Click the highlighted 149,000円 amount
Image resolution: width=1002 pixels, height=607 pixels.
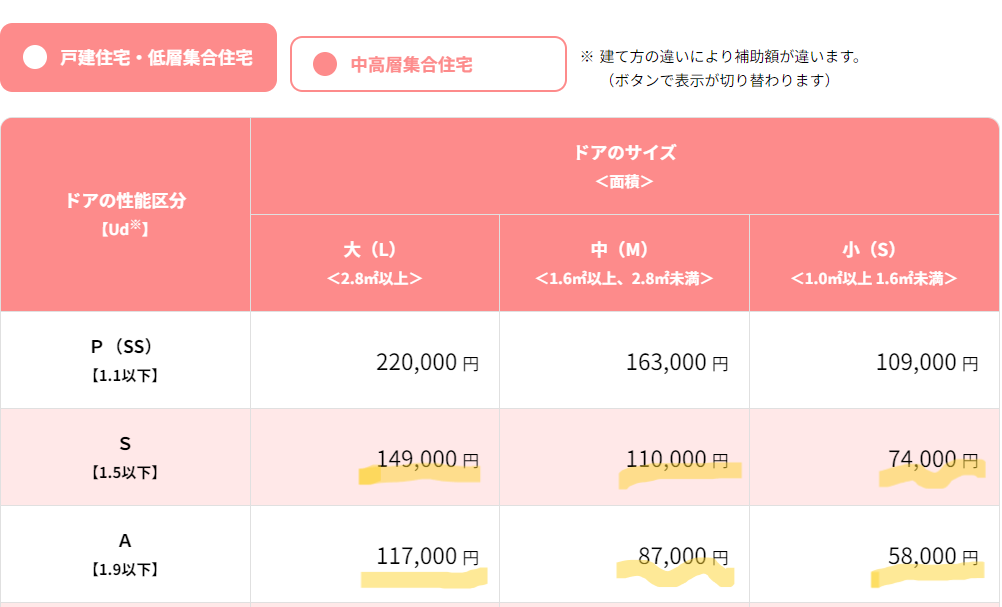click(x=427, y=459)
